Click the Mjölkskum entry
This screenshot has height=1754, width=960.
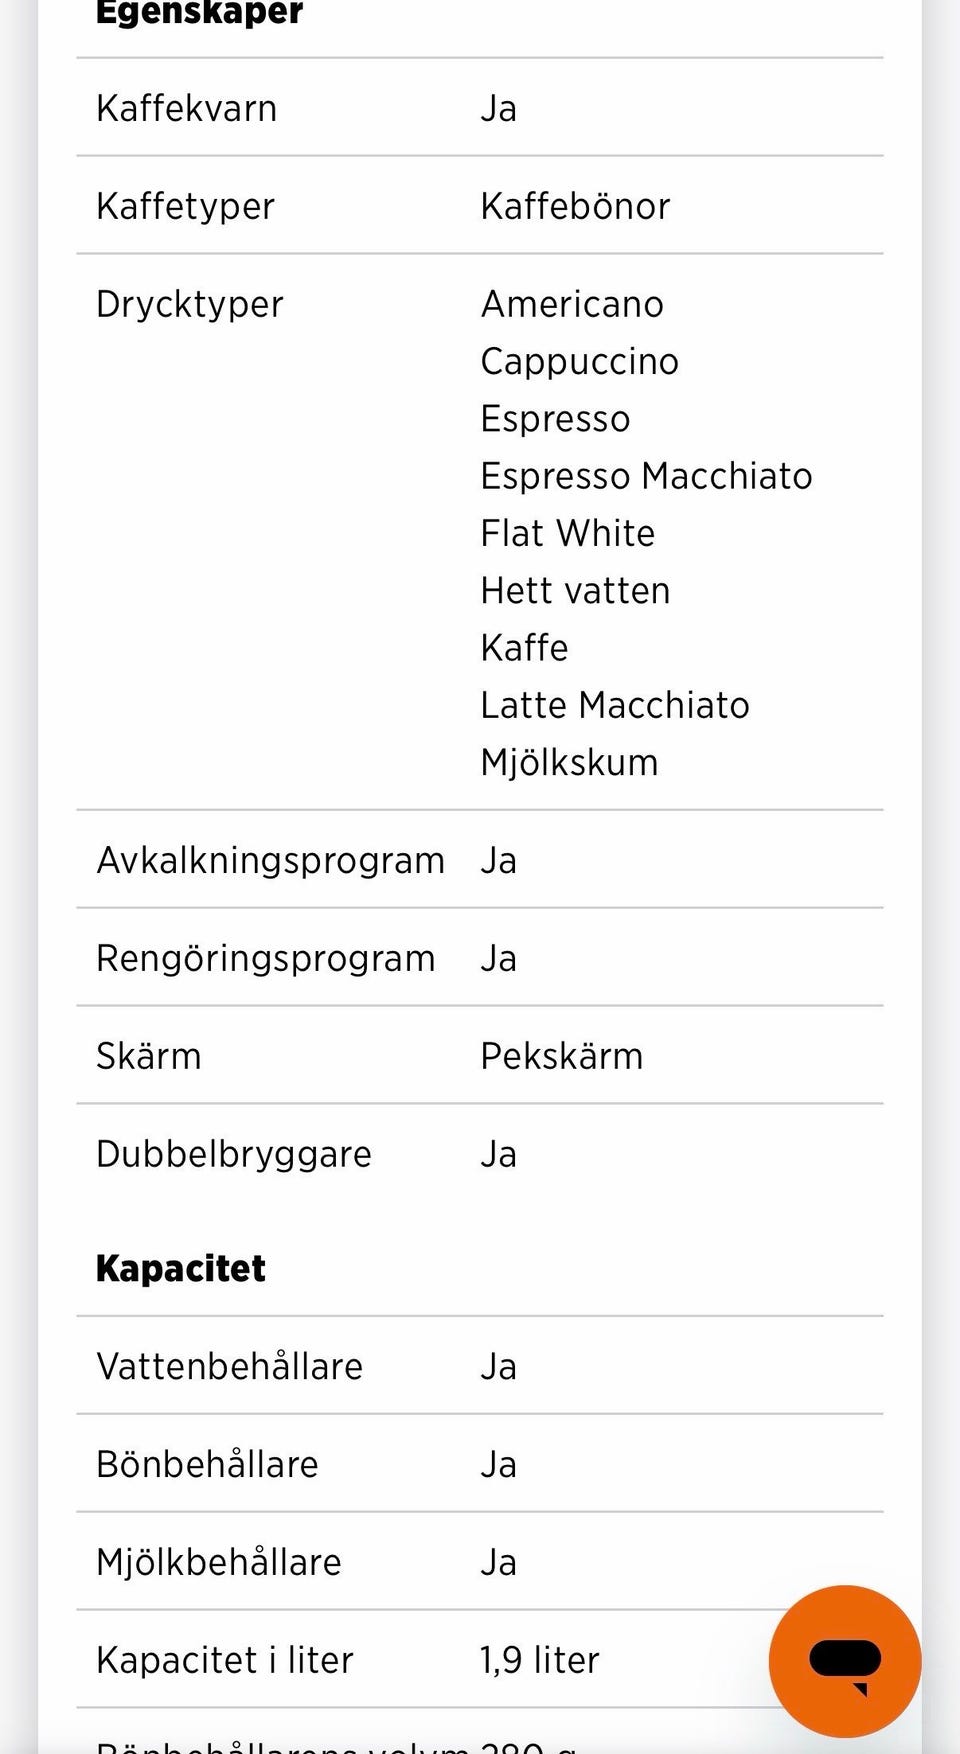[569, 763]
